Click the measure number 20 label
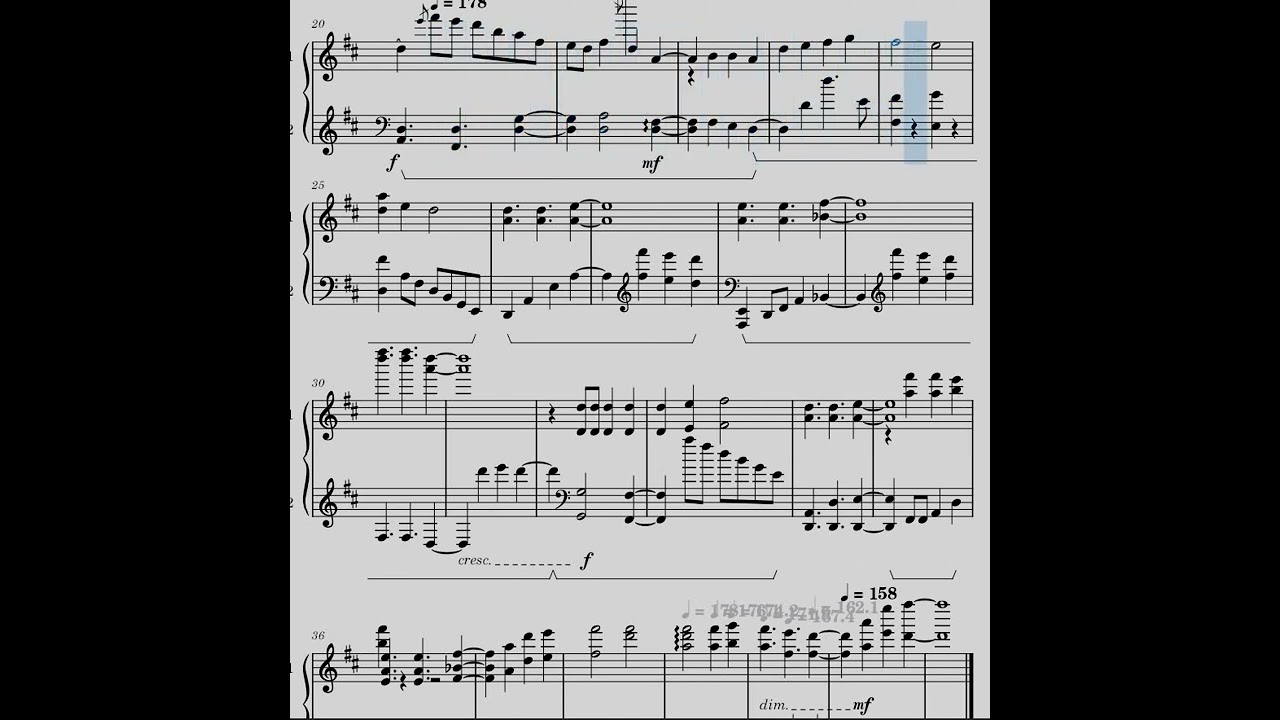 pos(318,24)
